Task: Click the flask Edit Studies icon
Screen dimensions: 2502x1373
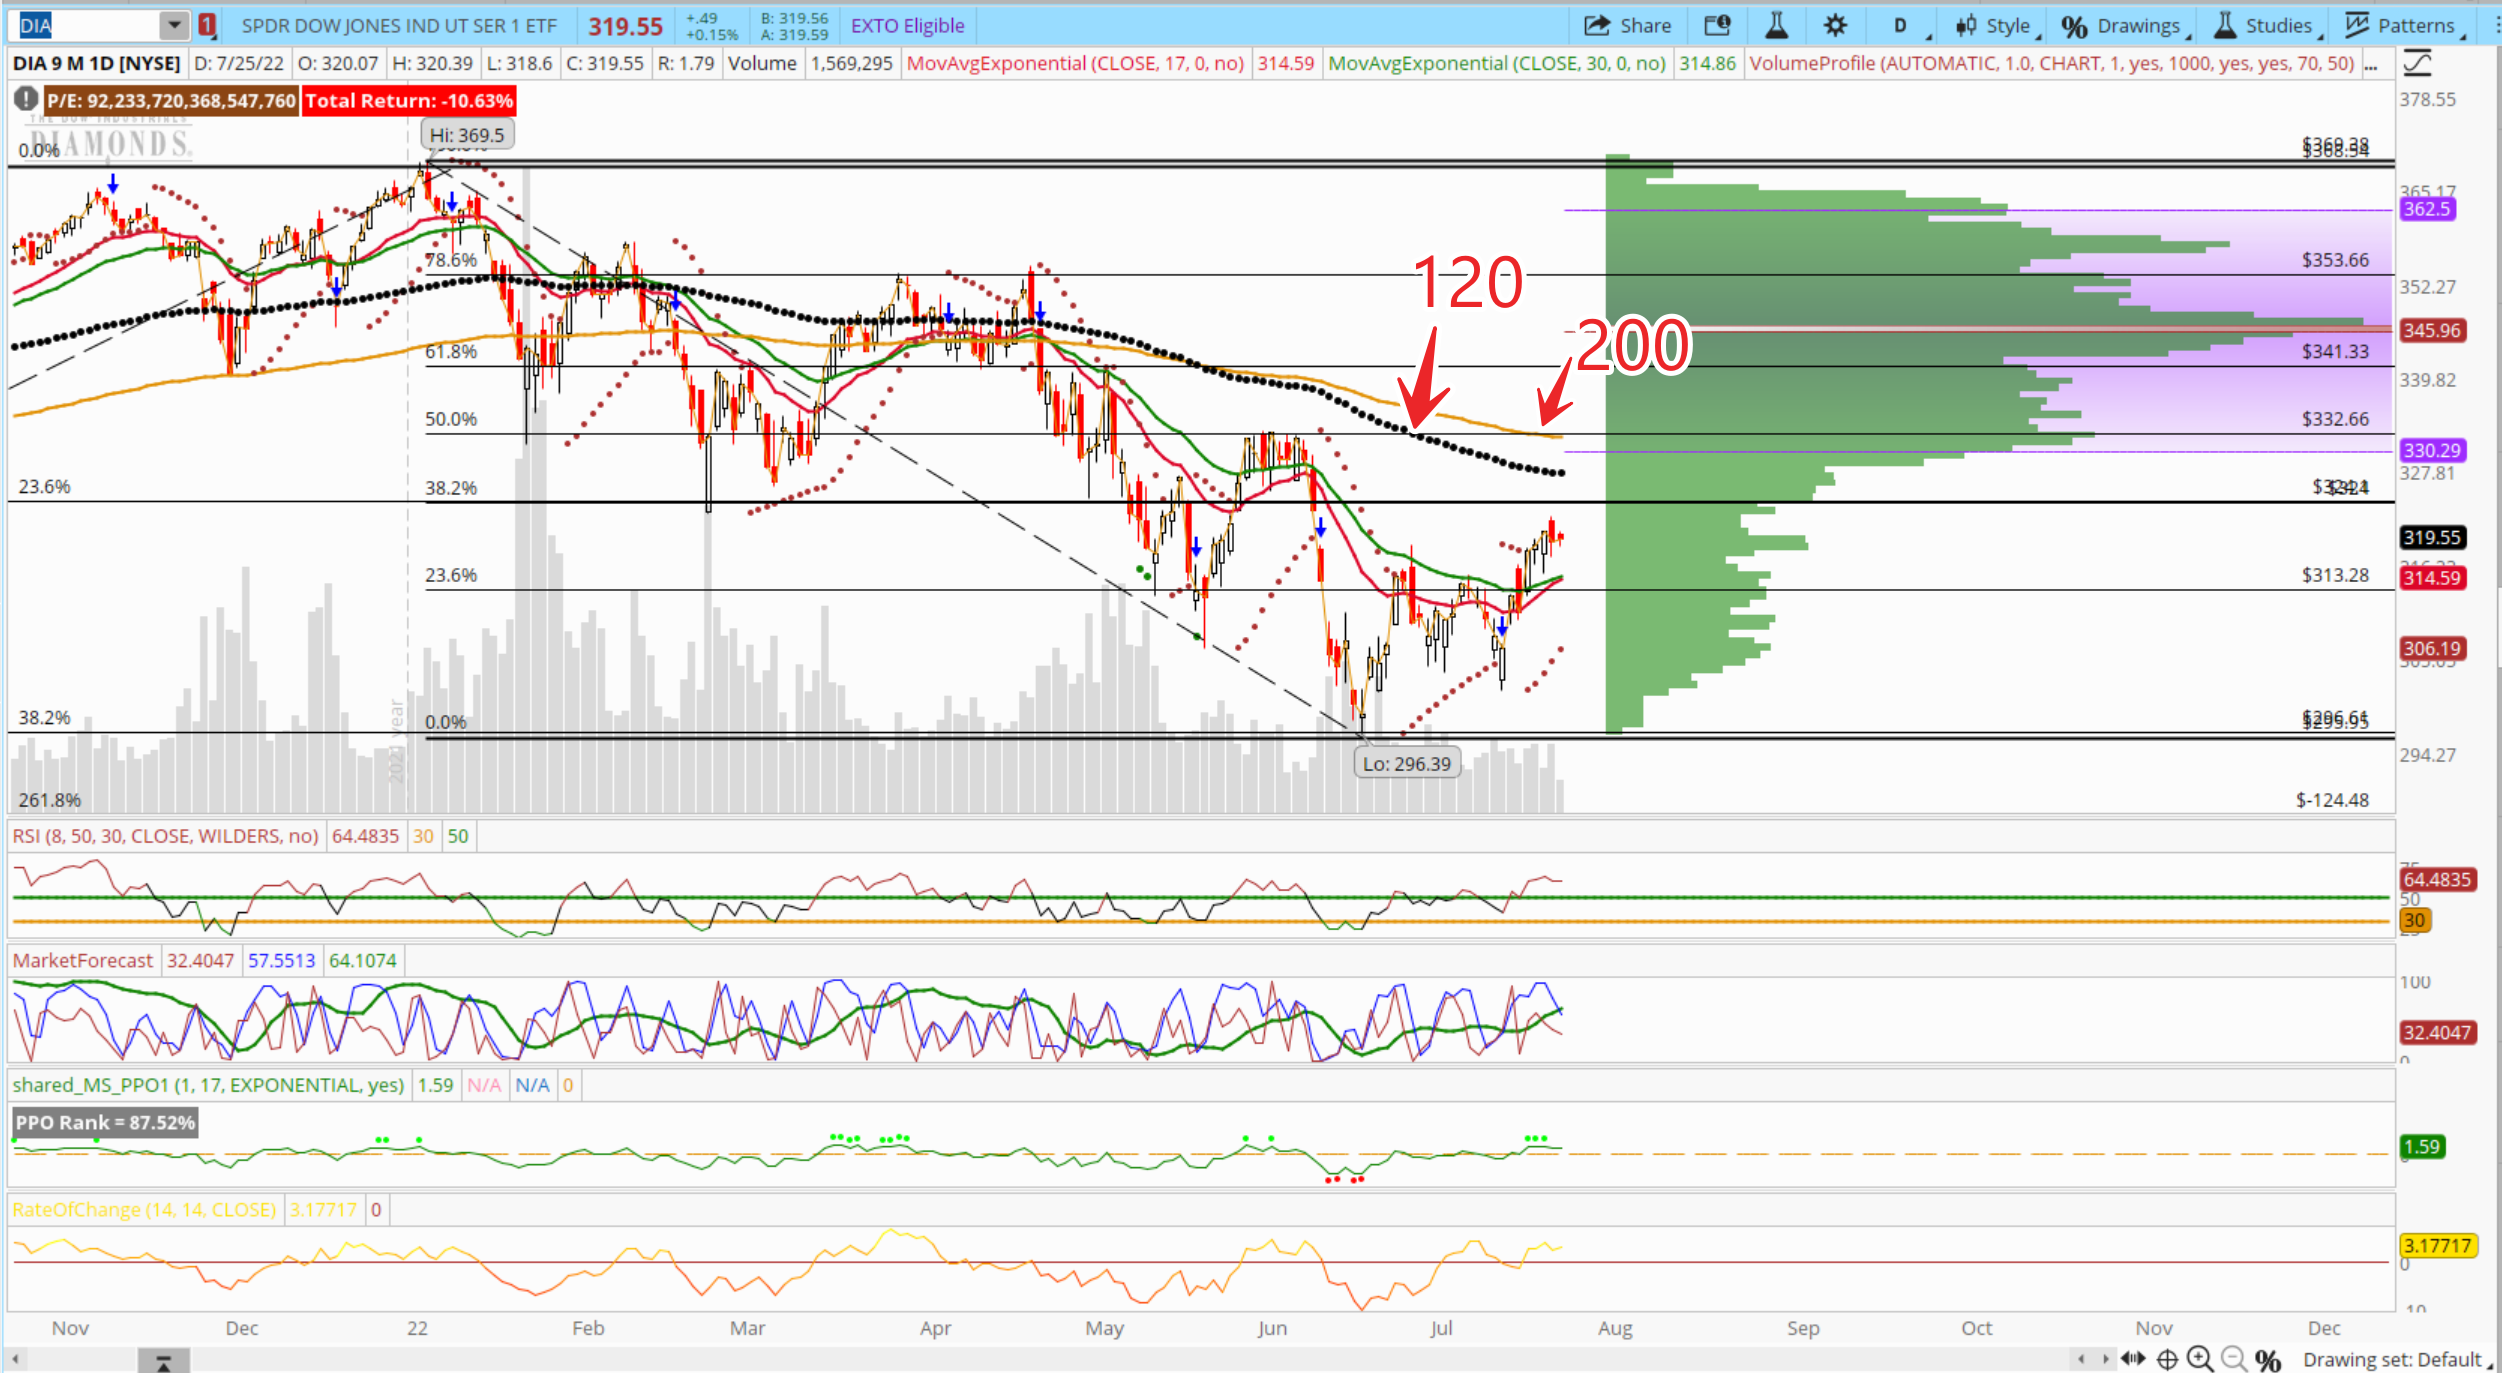Action: (x=1776, y=26)
